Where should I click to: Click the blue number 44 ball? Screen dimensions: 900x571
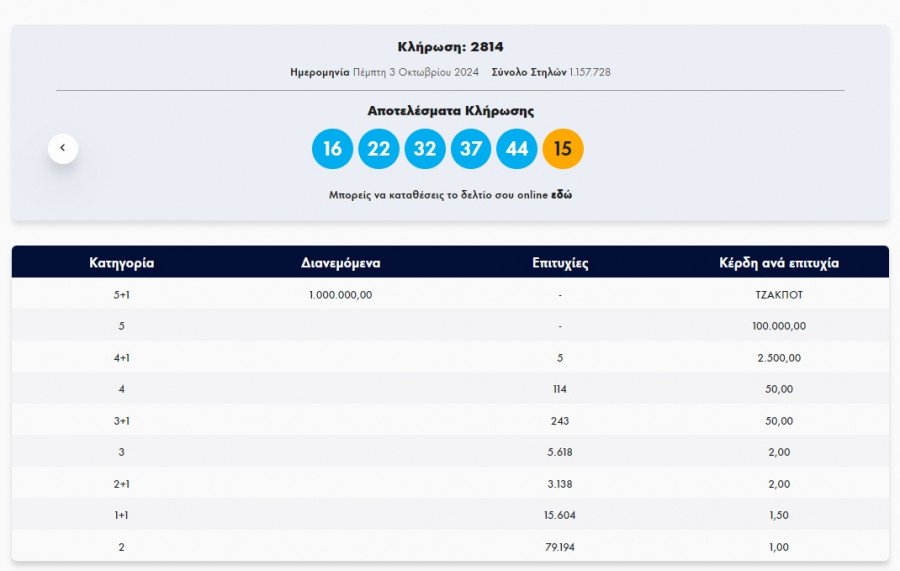click(517, 149)
